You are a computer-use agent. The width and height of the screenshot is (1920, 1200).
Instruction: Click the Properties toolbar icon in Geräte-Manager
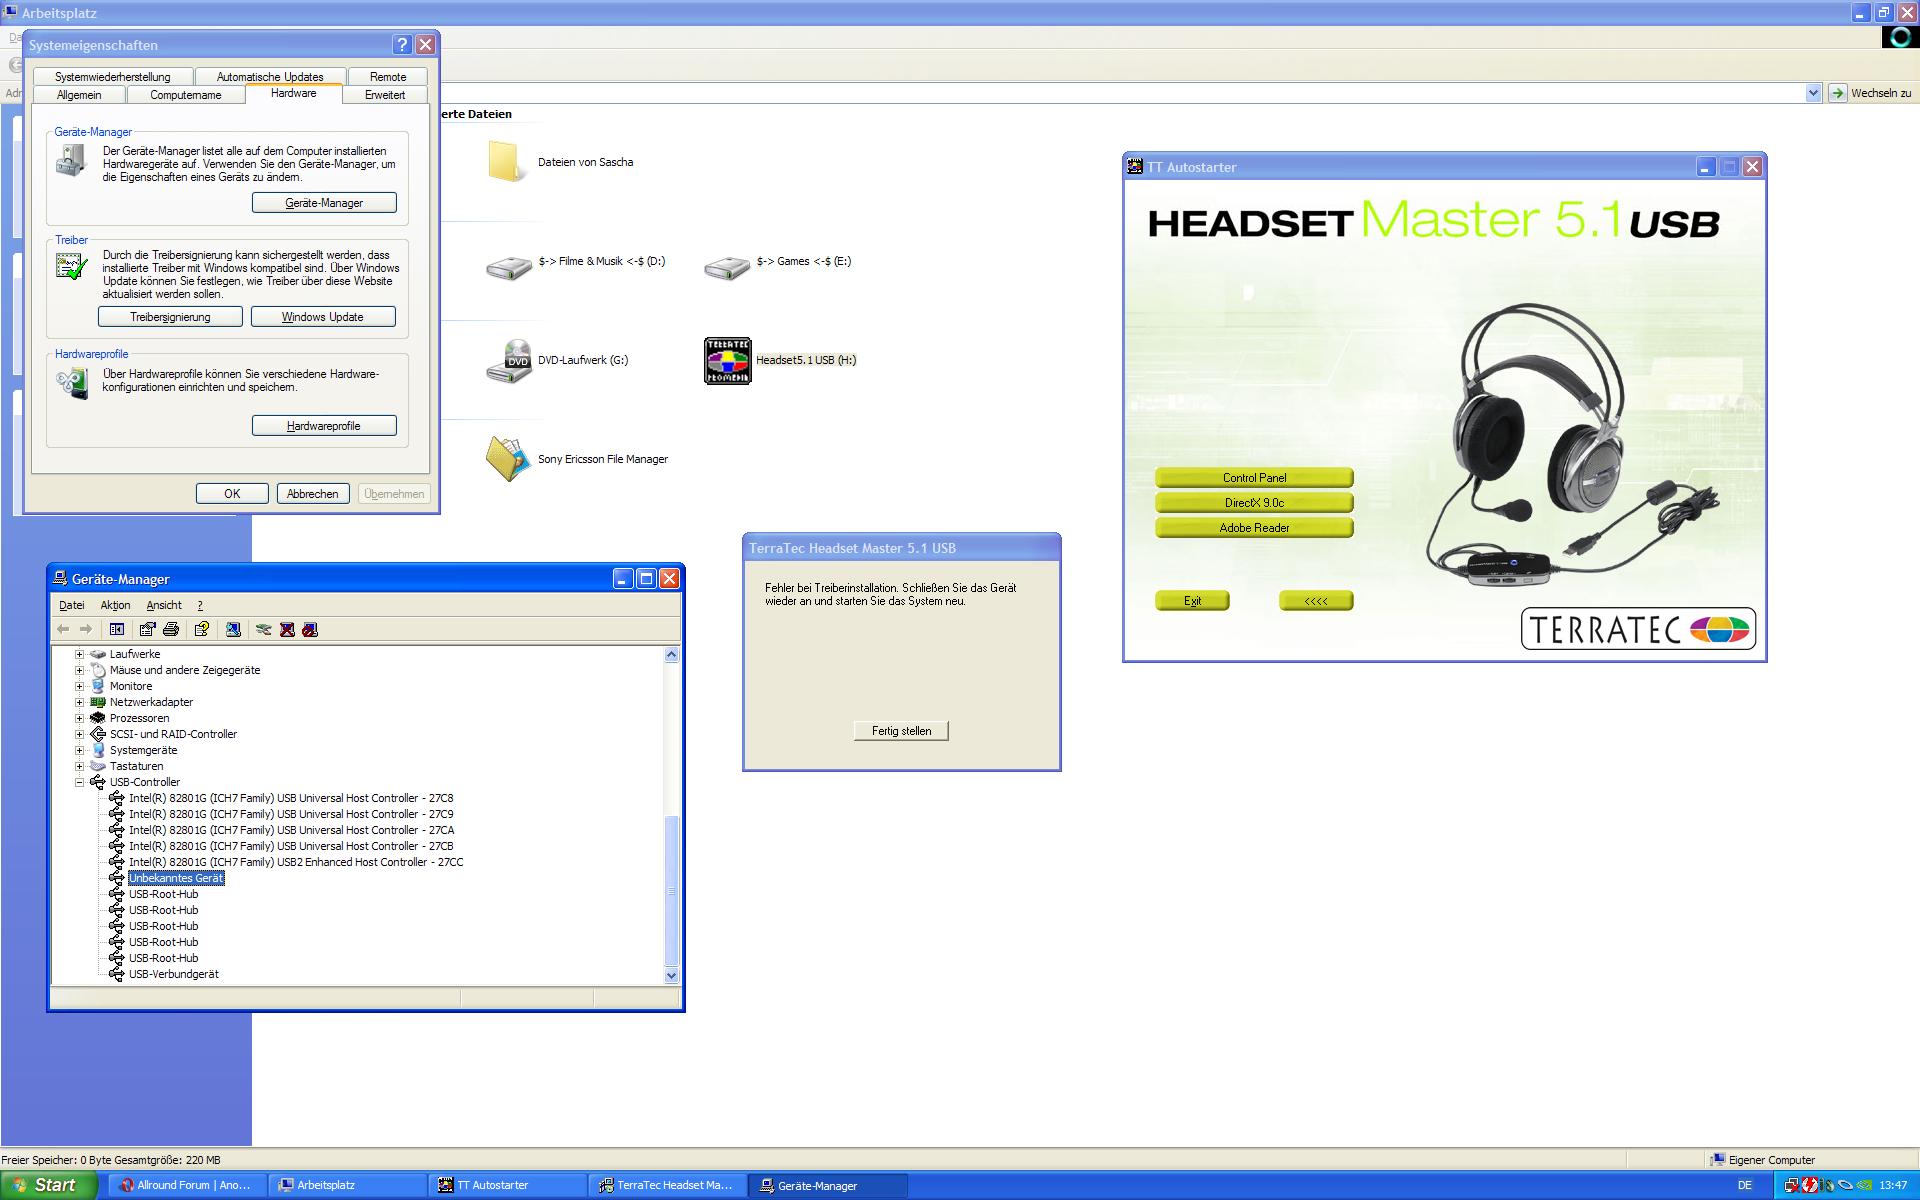pos(148,629)
